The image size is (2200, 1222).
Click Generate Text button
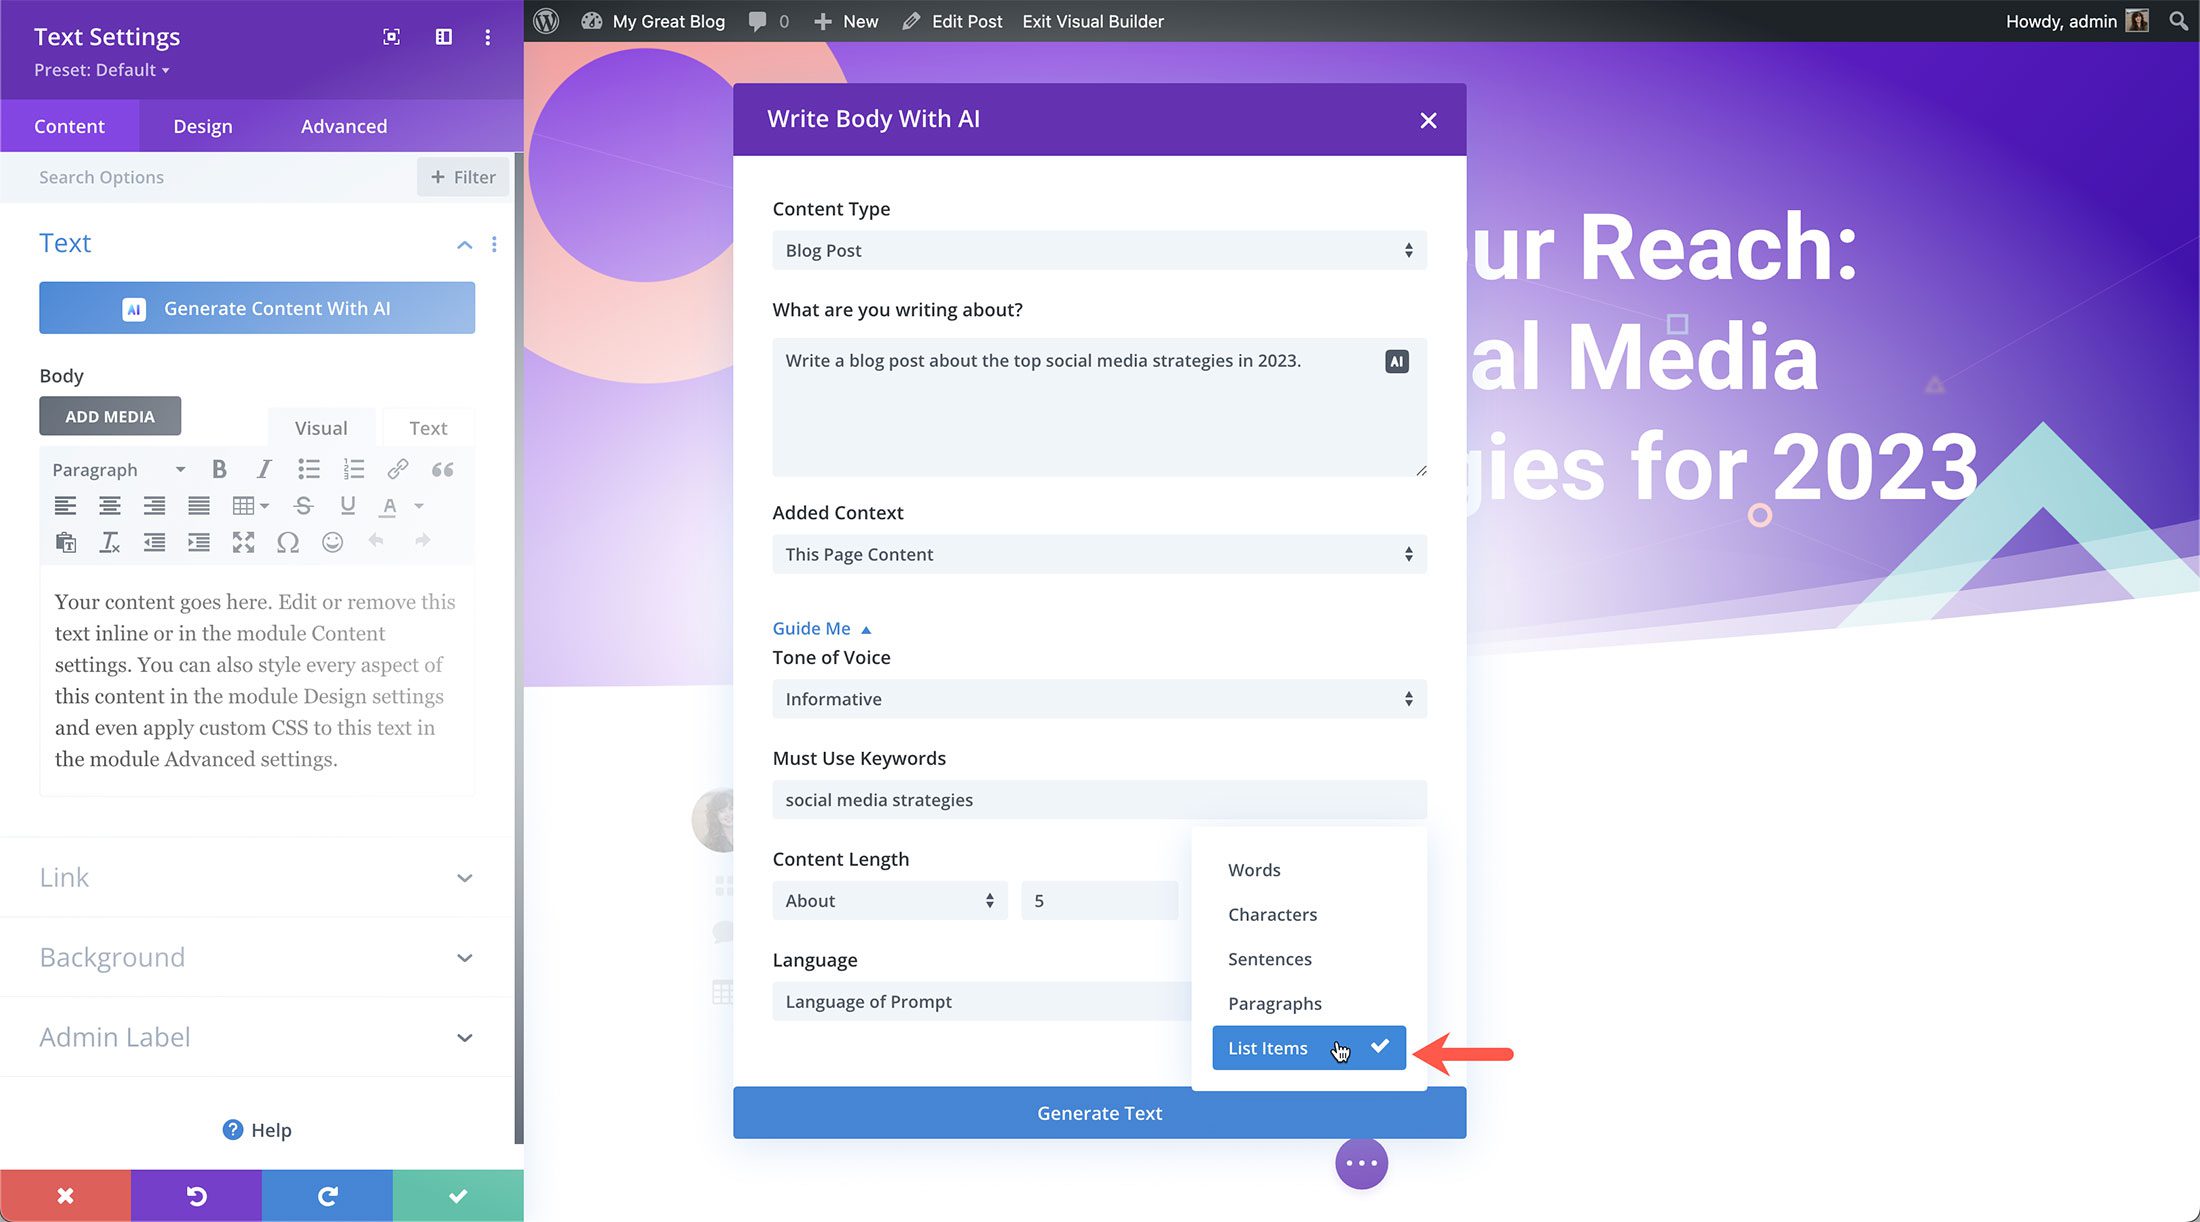[x=1098, y=1112]
